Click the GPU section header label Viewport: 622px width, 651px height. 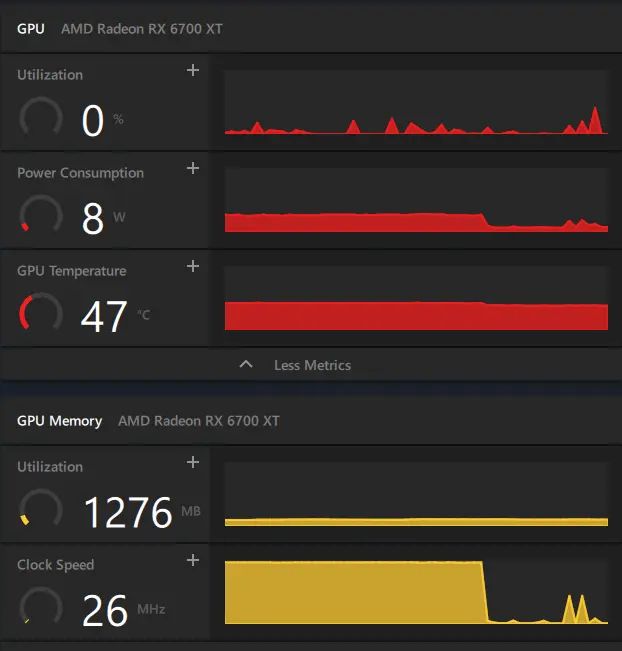pos(31,29)
